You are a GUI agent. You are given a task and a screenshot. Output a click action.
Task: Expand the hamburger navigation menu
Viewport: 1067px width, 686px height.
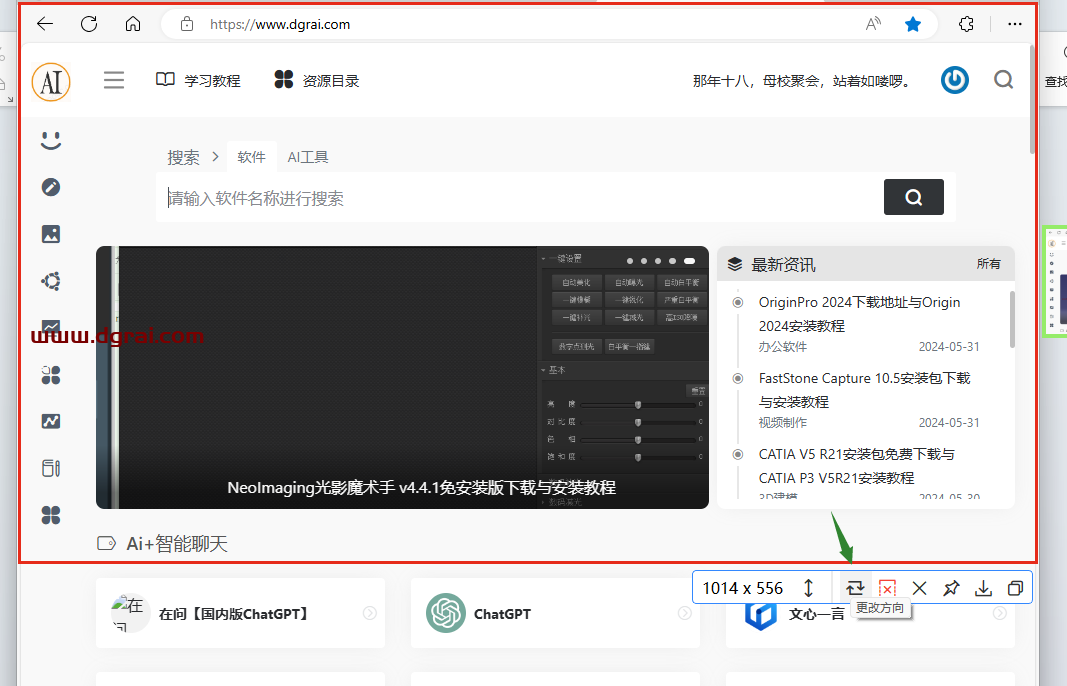(114, 80)
